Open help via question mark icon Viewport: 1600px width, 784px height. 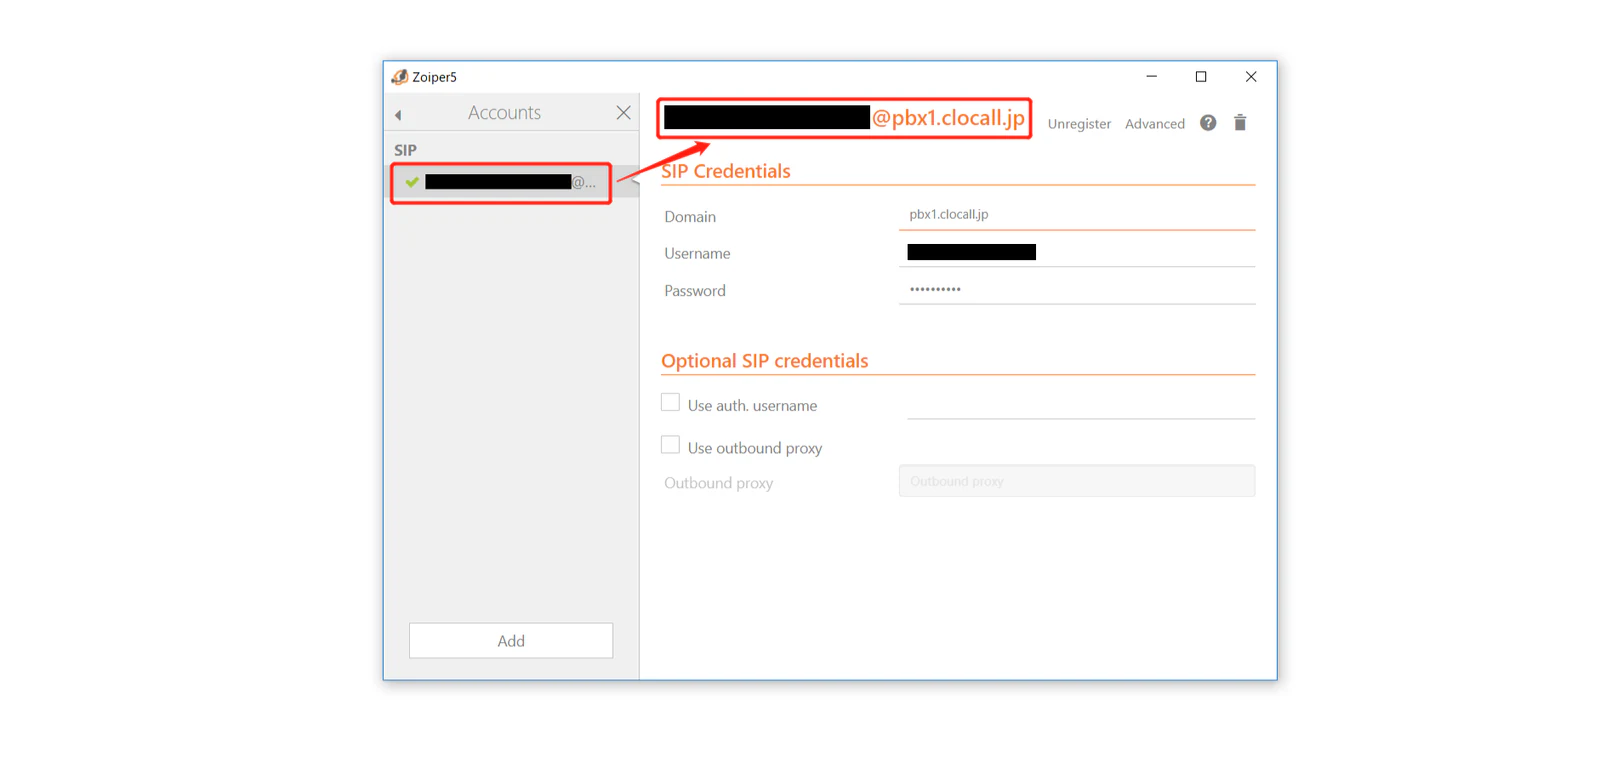click(1208, 122)
